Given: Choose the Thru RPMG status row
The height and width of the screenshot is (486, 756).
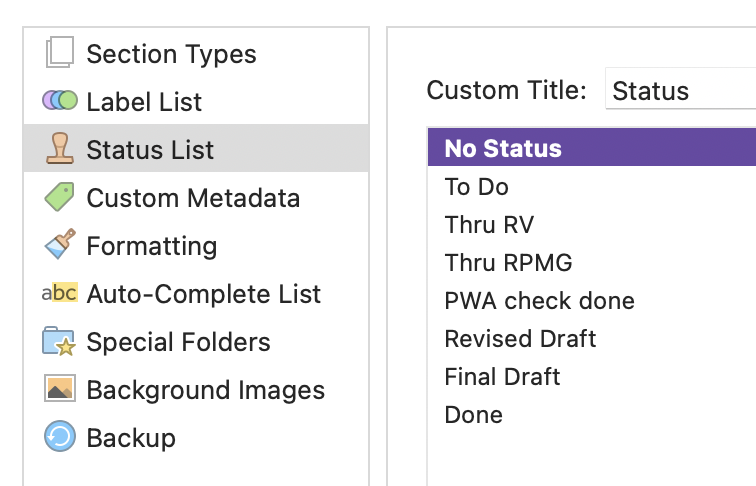Looking at the screenshot, I should [x=592, y=262].
